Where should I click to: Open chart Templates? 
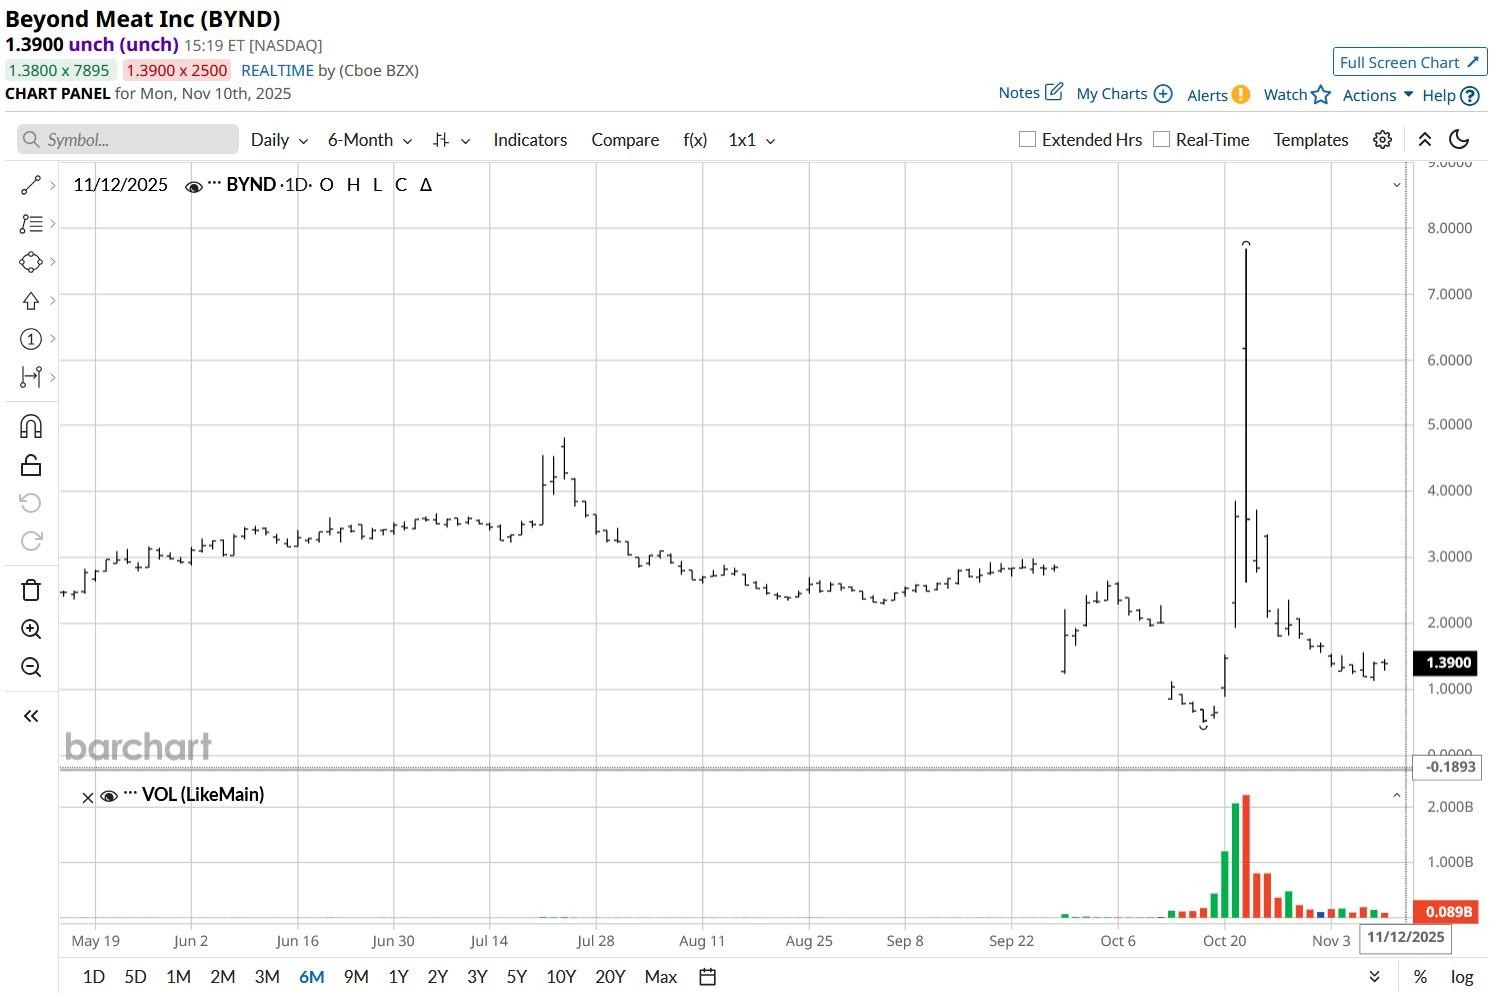pyautogui.click(x=1311, y=140)
